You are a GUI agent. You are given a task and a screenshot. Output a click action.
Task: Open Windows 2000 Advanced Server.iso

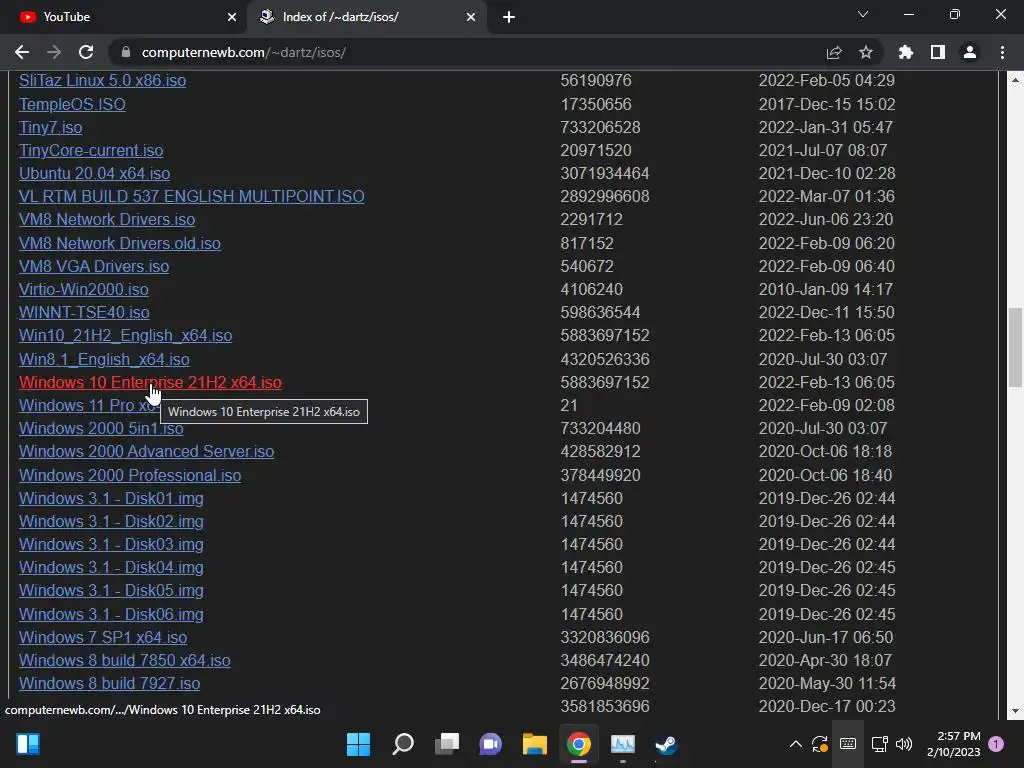coord(146,451)
